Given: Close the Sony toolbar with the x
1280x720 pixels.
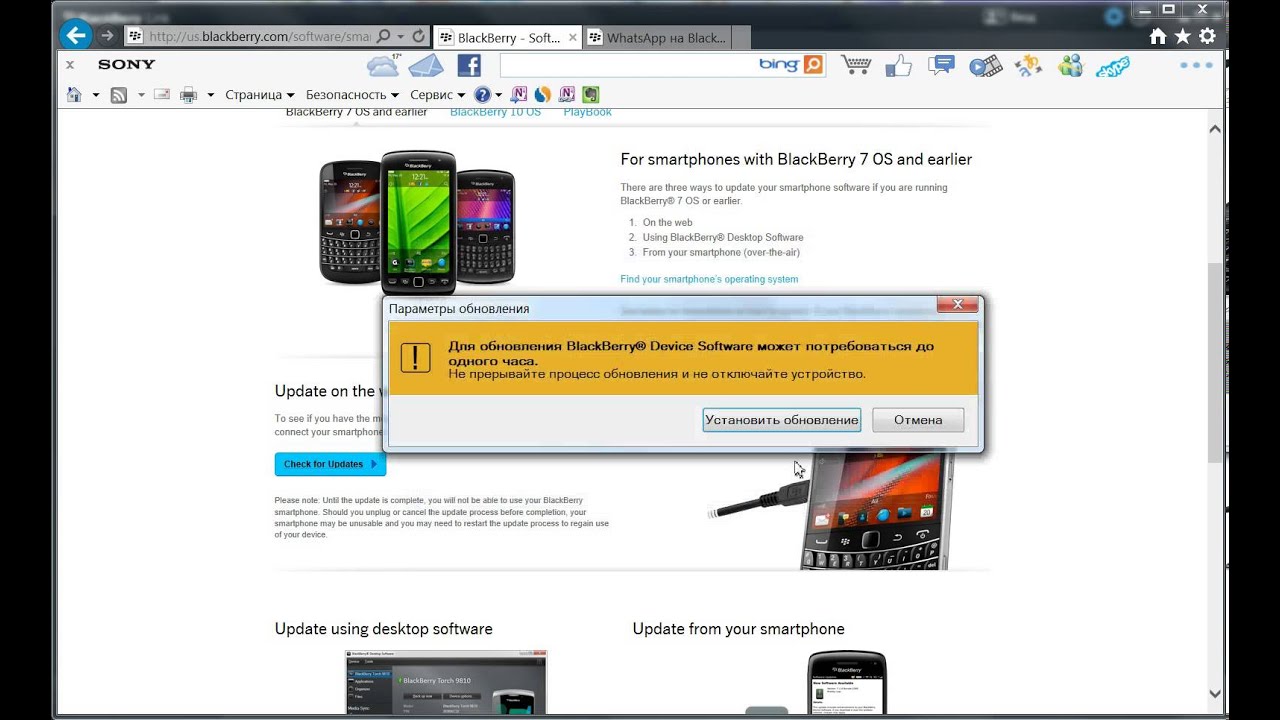Looking at the screenshot, I should [69, 64].
